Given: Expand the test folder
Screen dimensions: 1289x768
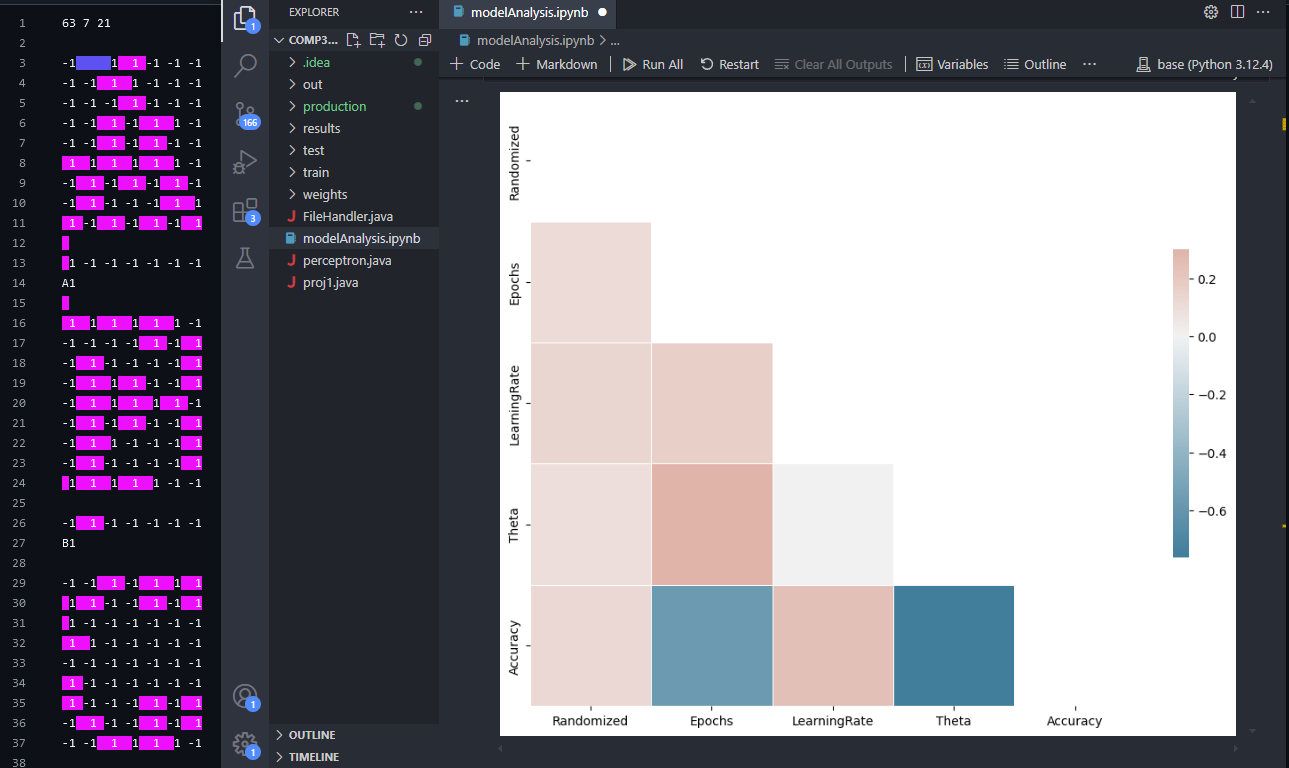Looking at the screenshot, I should click(354, 150).
